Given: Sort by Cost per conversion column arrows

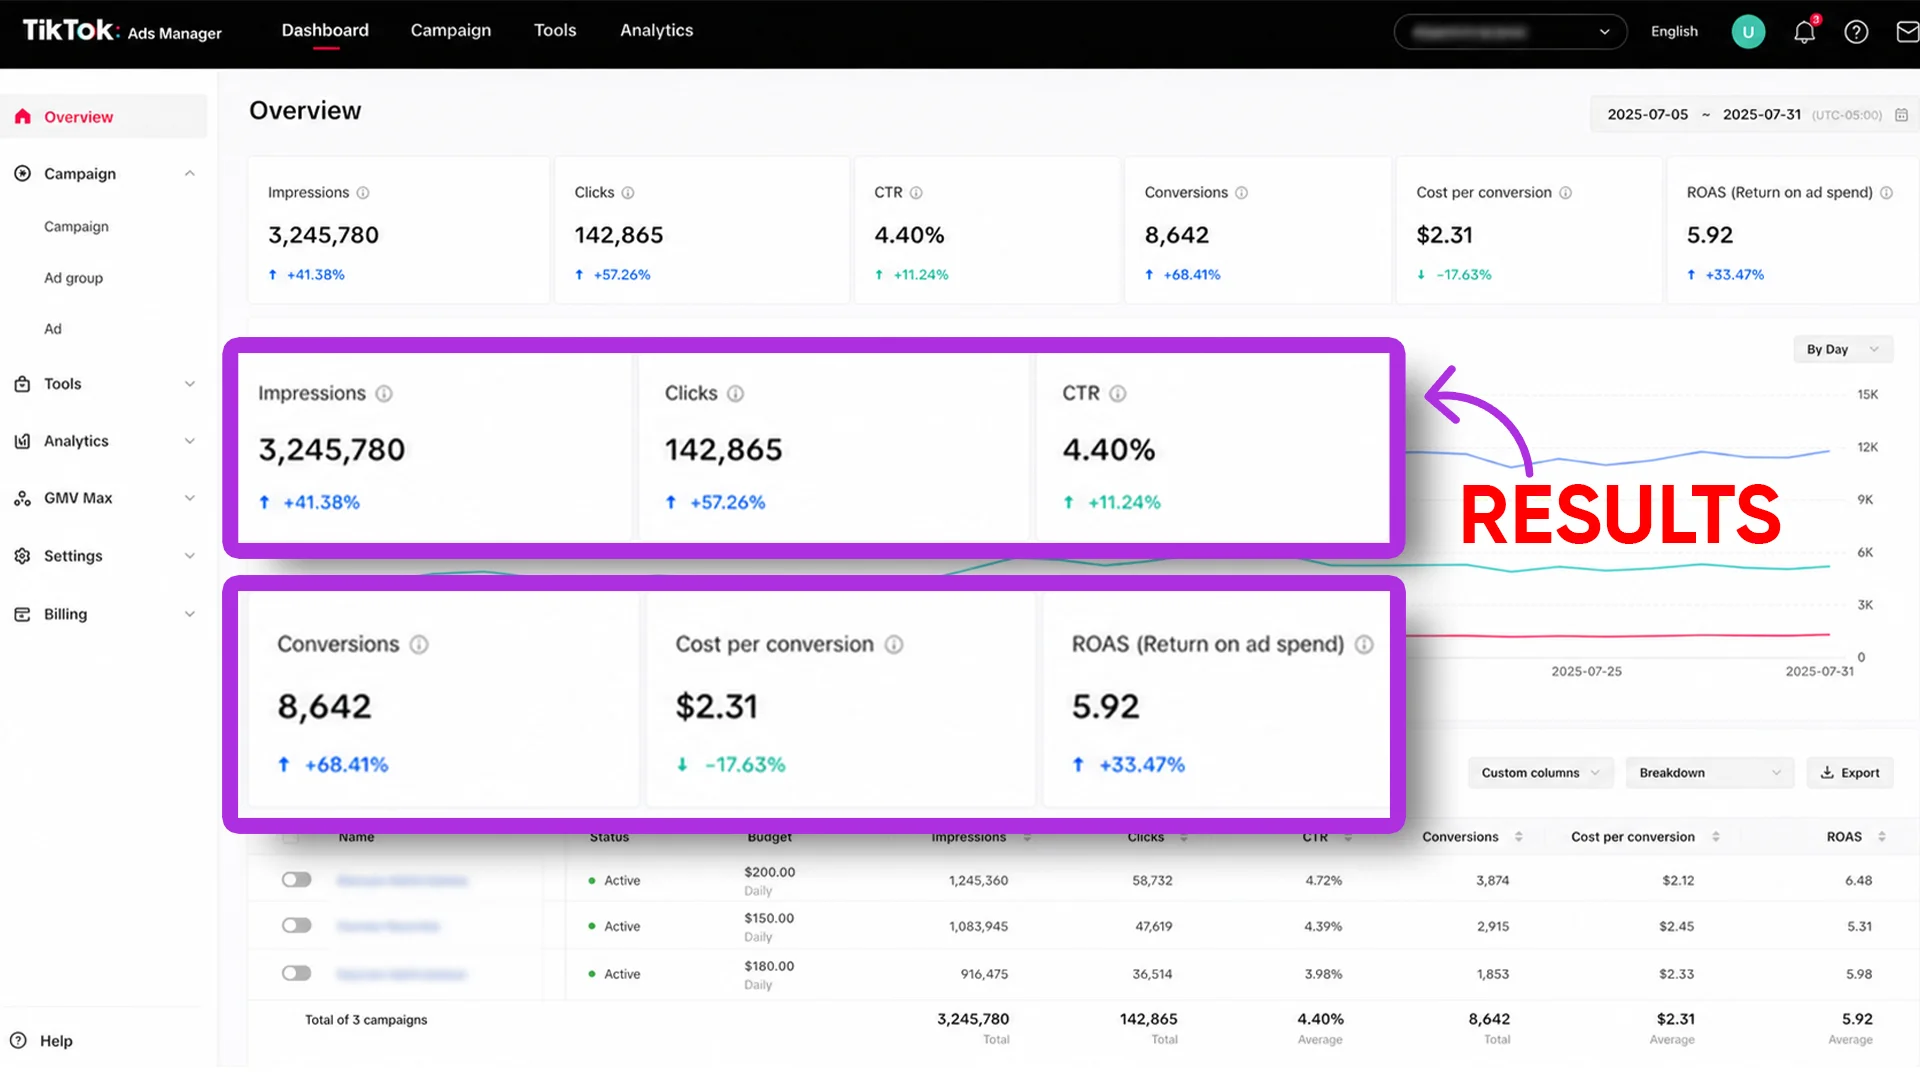Looking at the screenshot, I should point(1716,837).
